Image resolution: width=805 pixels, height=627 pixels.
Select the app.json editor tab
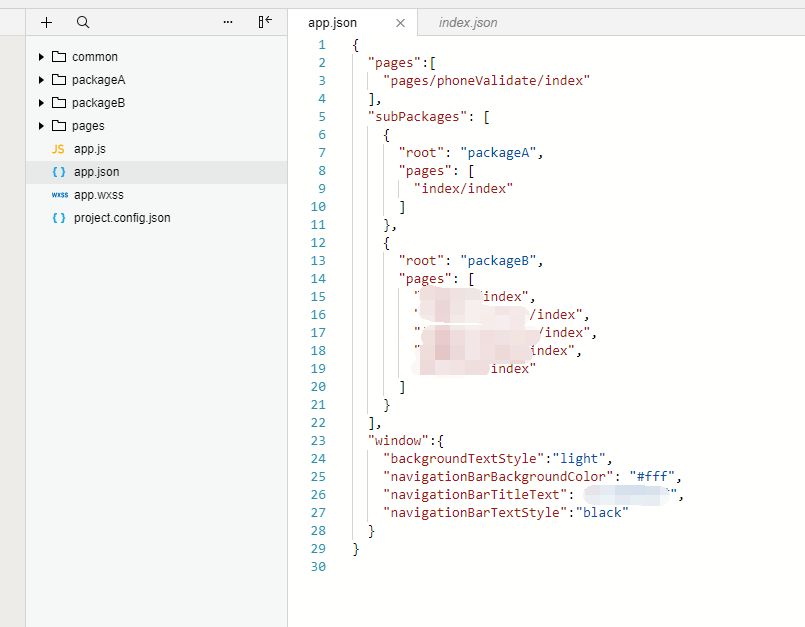pyautogui.click(x=332, y=23)
